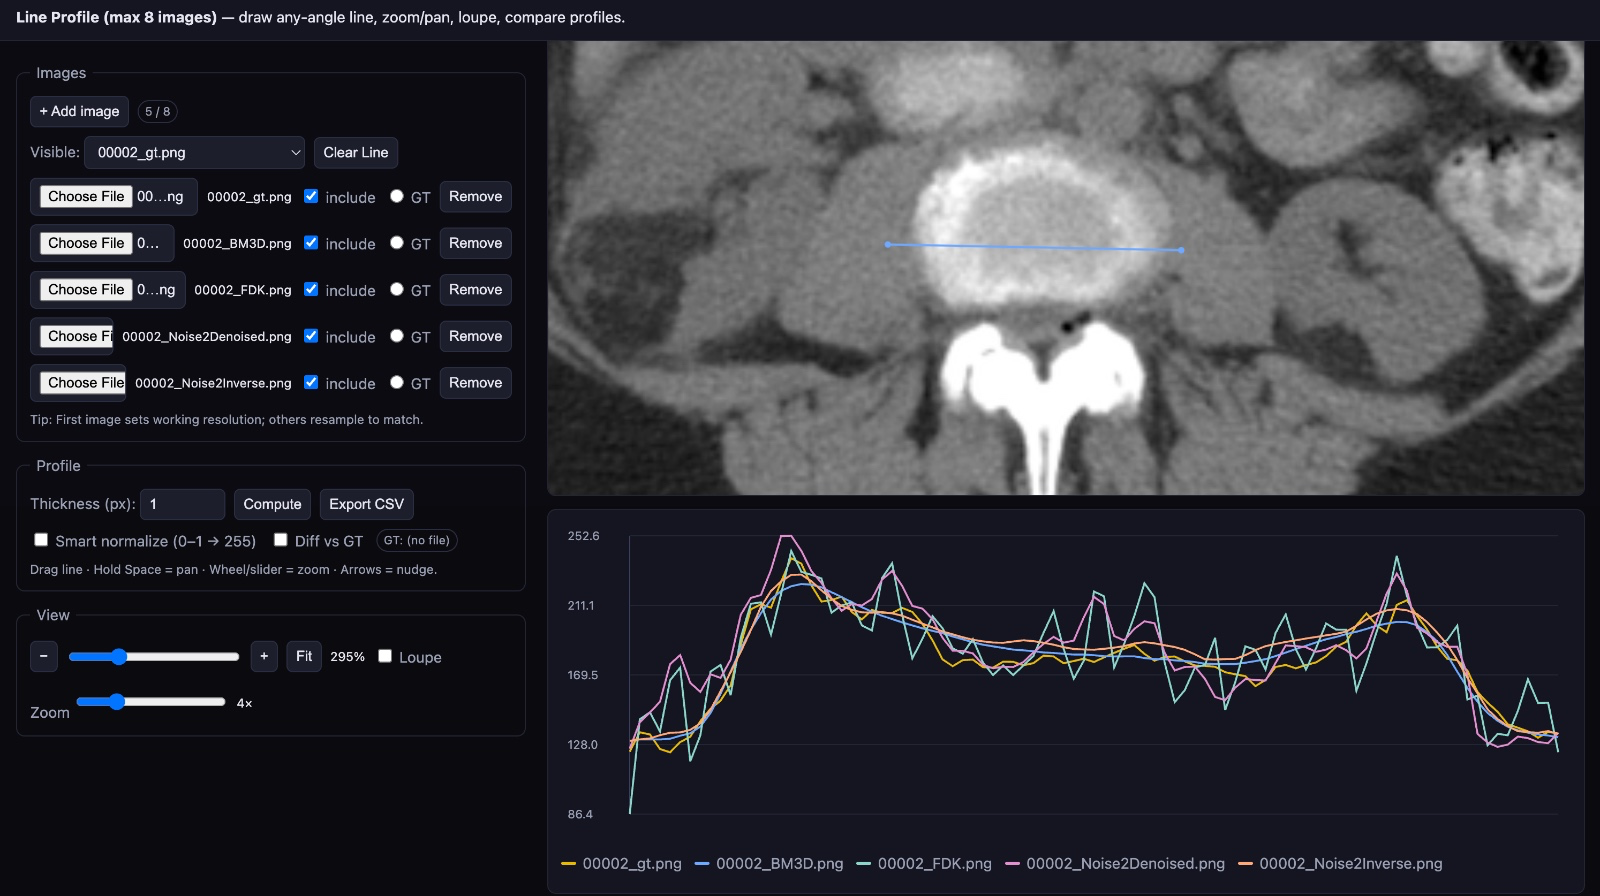Uncheck include for 00002_Noise2Denoised.png
The image size is (1600, 896).
coord(311,336)
